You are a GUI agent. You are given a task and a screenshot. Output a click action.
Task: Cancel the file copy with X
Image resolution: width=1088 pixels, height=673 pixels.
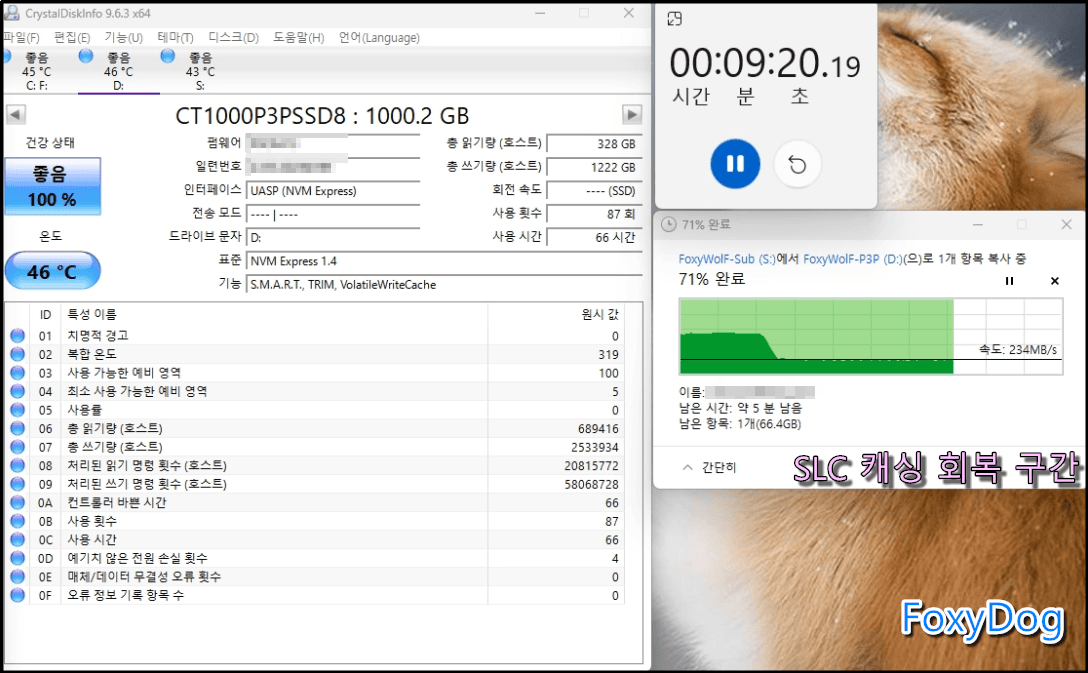1055,281
